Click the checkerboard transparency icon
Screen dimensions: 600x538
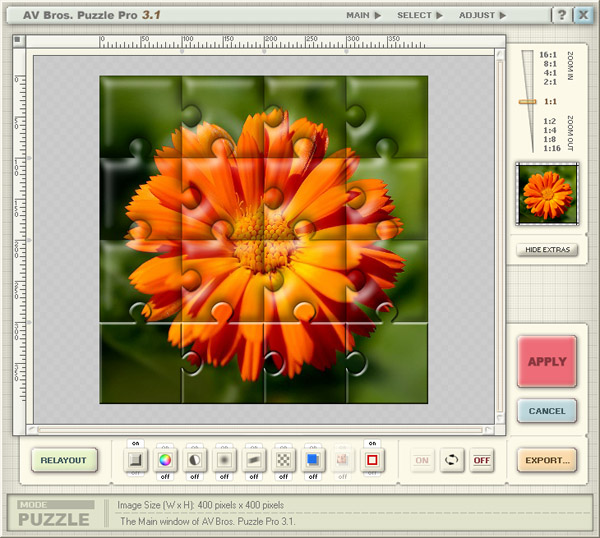(283, 460)
